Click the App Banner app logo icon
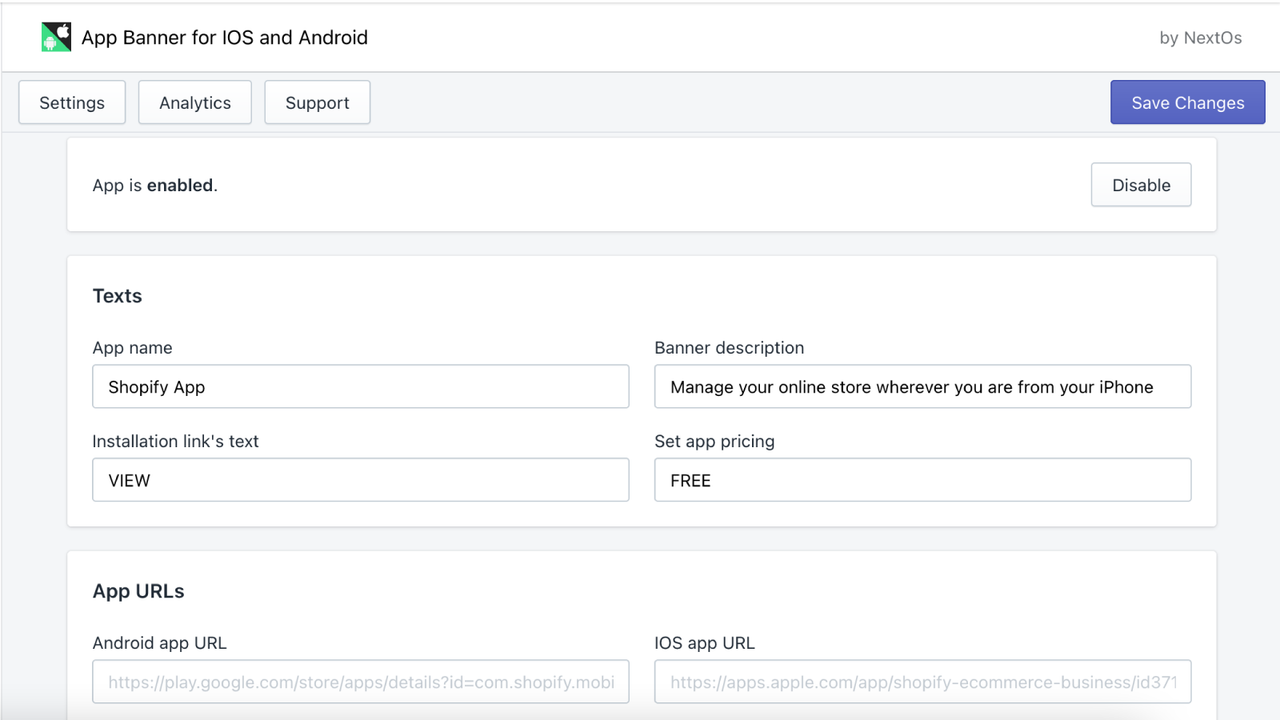This screenshot has width=1280, height=720. click(x=56, y=36)
